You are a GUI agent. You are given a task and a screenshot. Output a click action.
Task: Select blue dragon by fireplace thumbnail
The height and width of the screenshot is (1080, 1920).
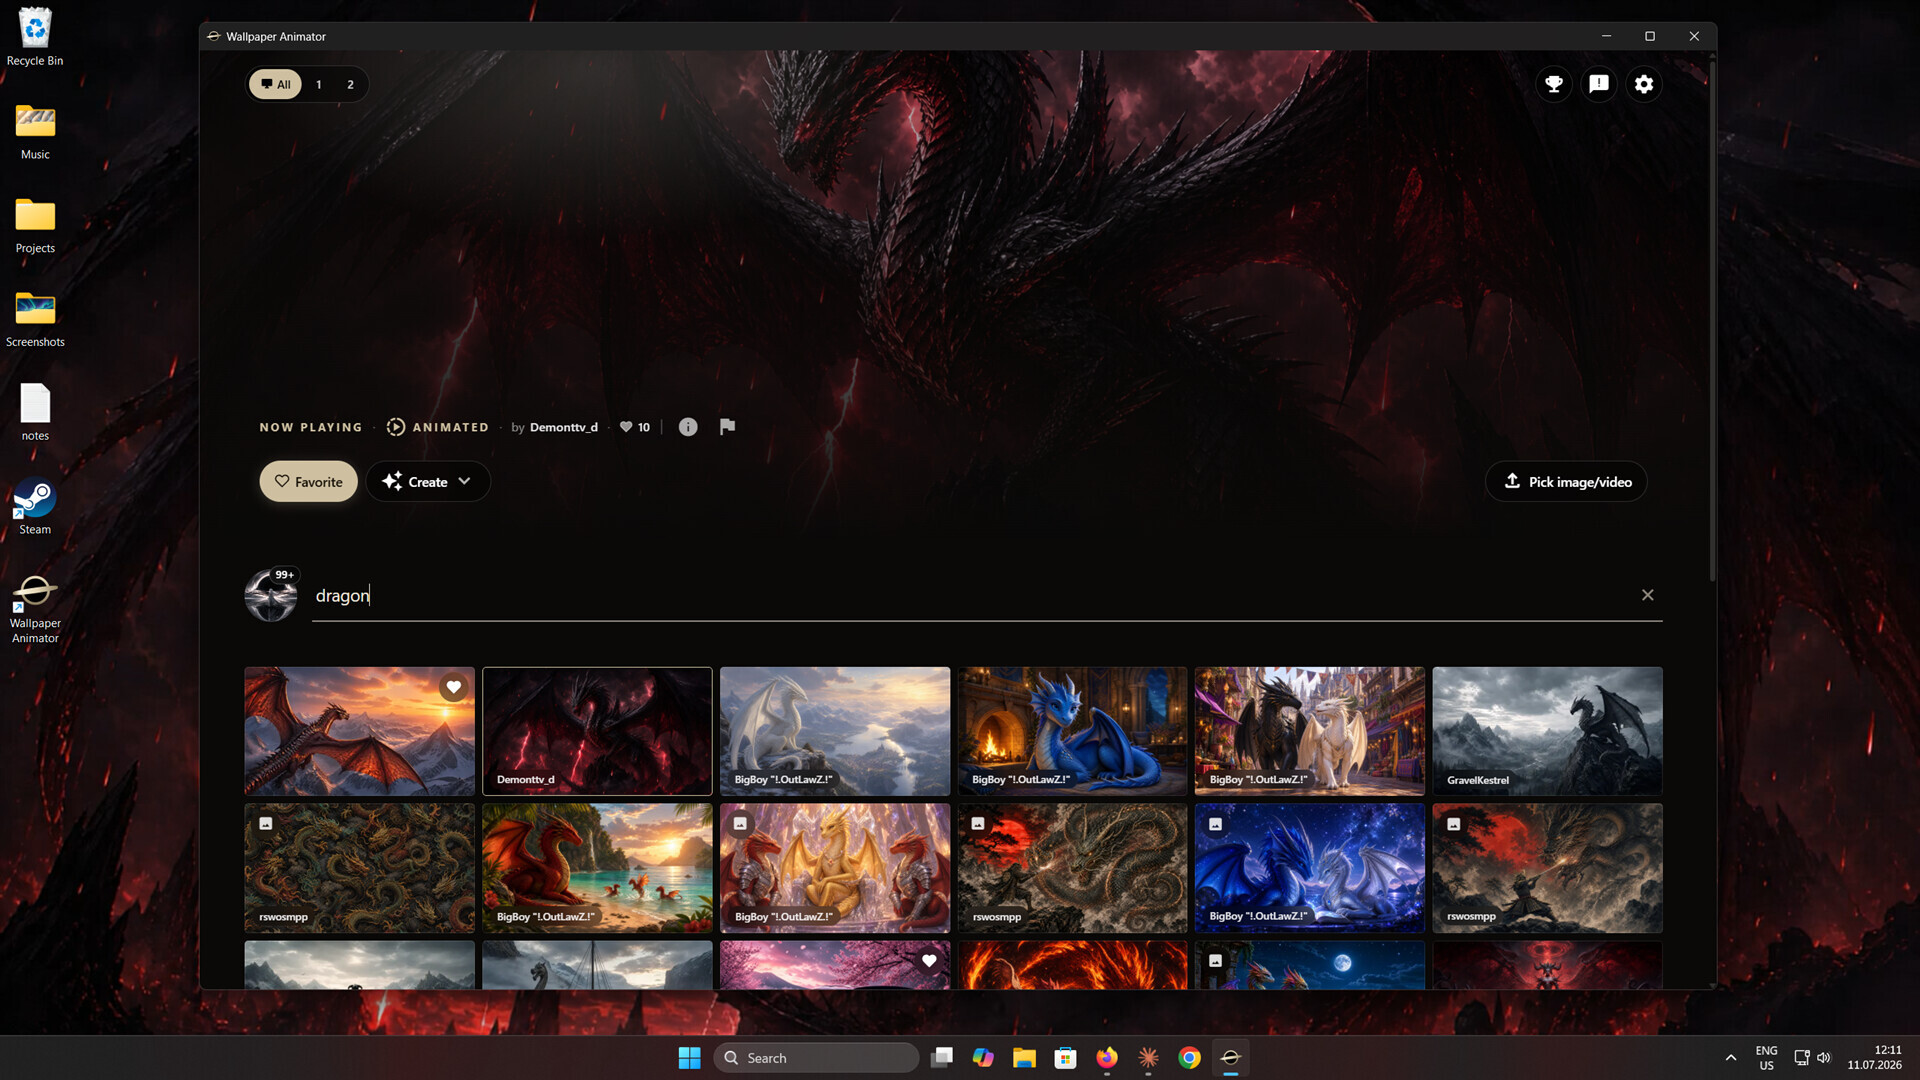(1072, 731)
